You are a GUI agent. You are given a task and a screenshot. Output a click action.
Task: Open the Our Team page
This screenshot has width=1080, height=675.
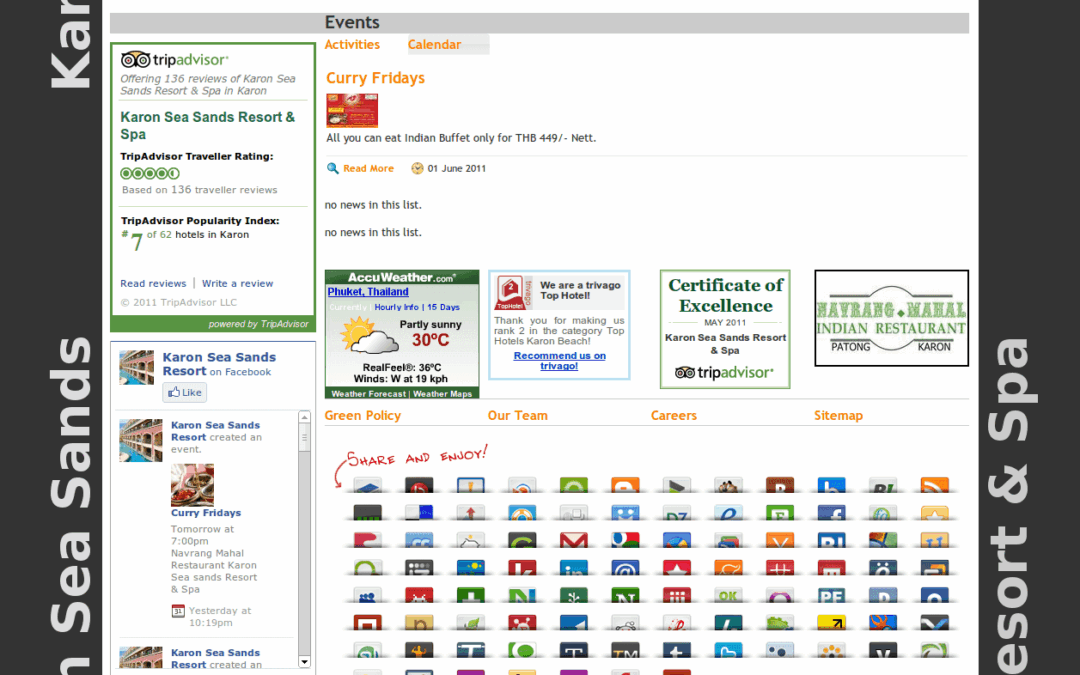tap(517, 415)
